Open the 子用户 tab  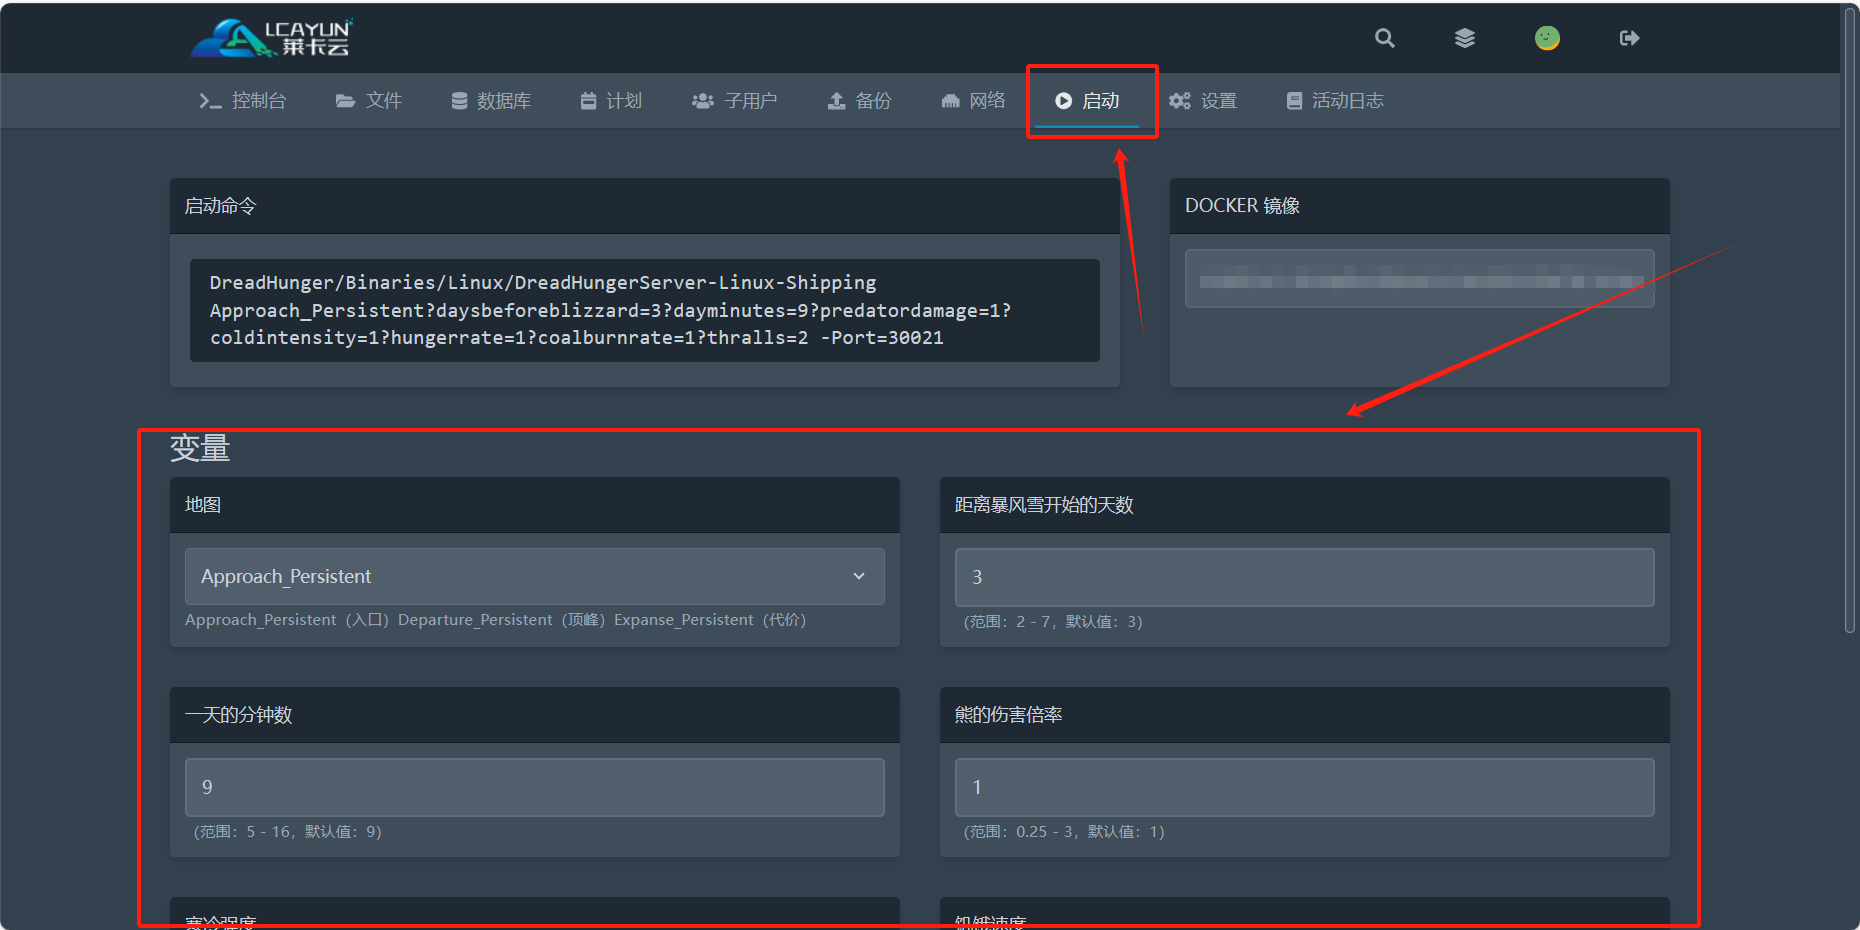[x=734, y=101]
